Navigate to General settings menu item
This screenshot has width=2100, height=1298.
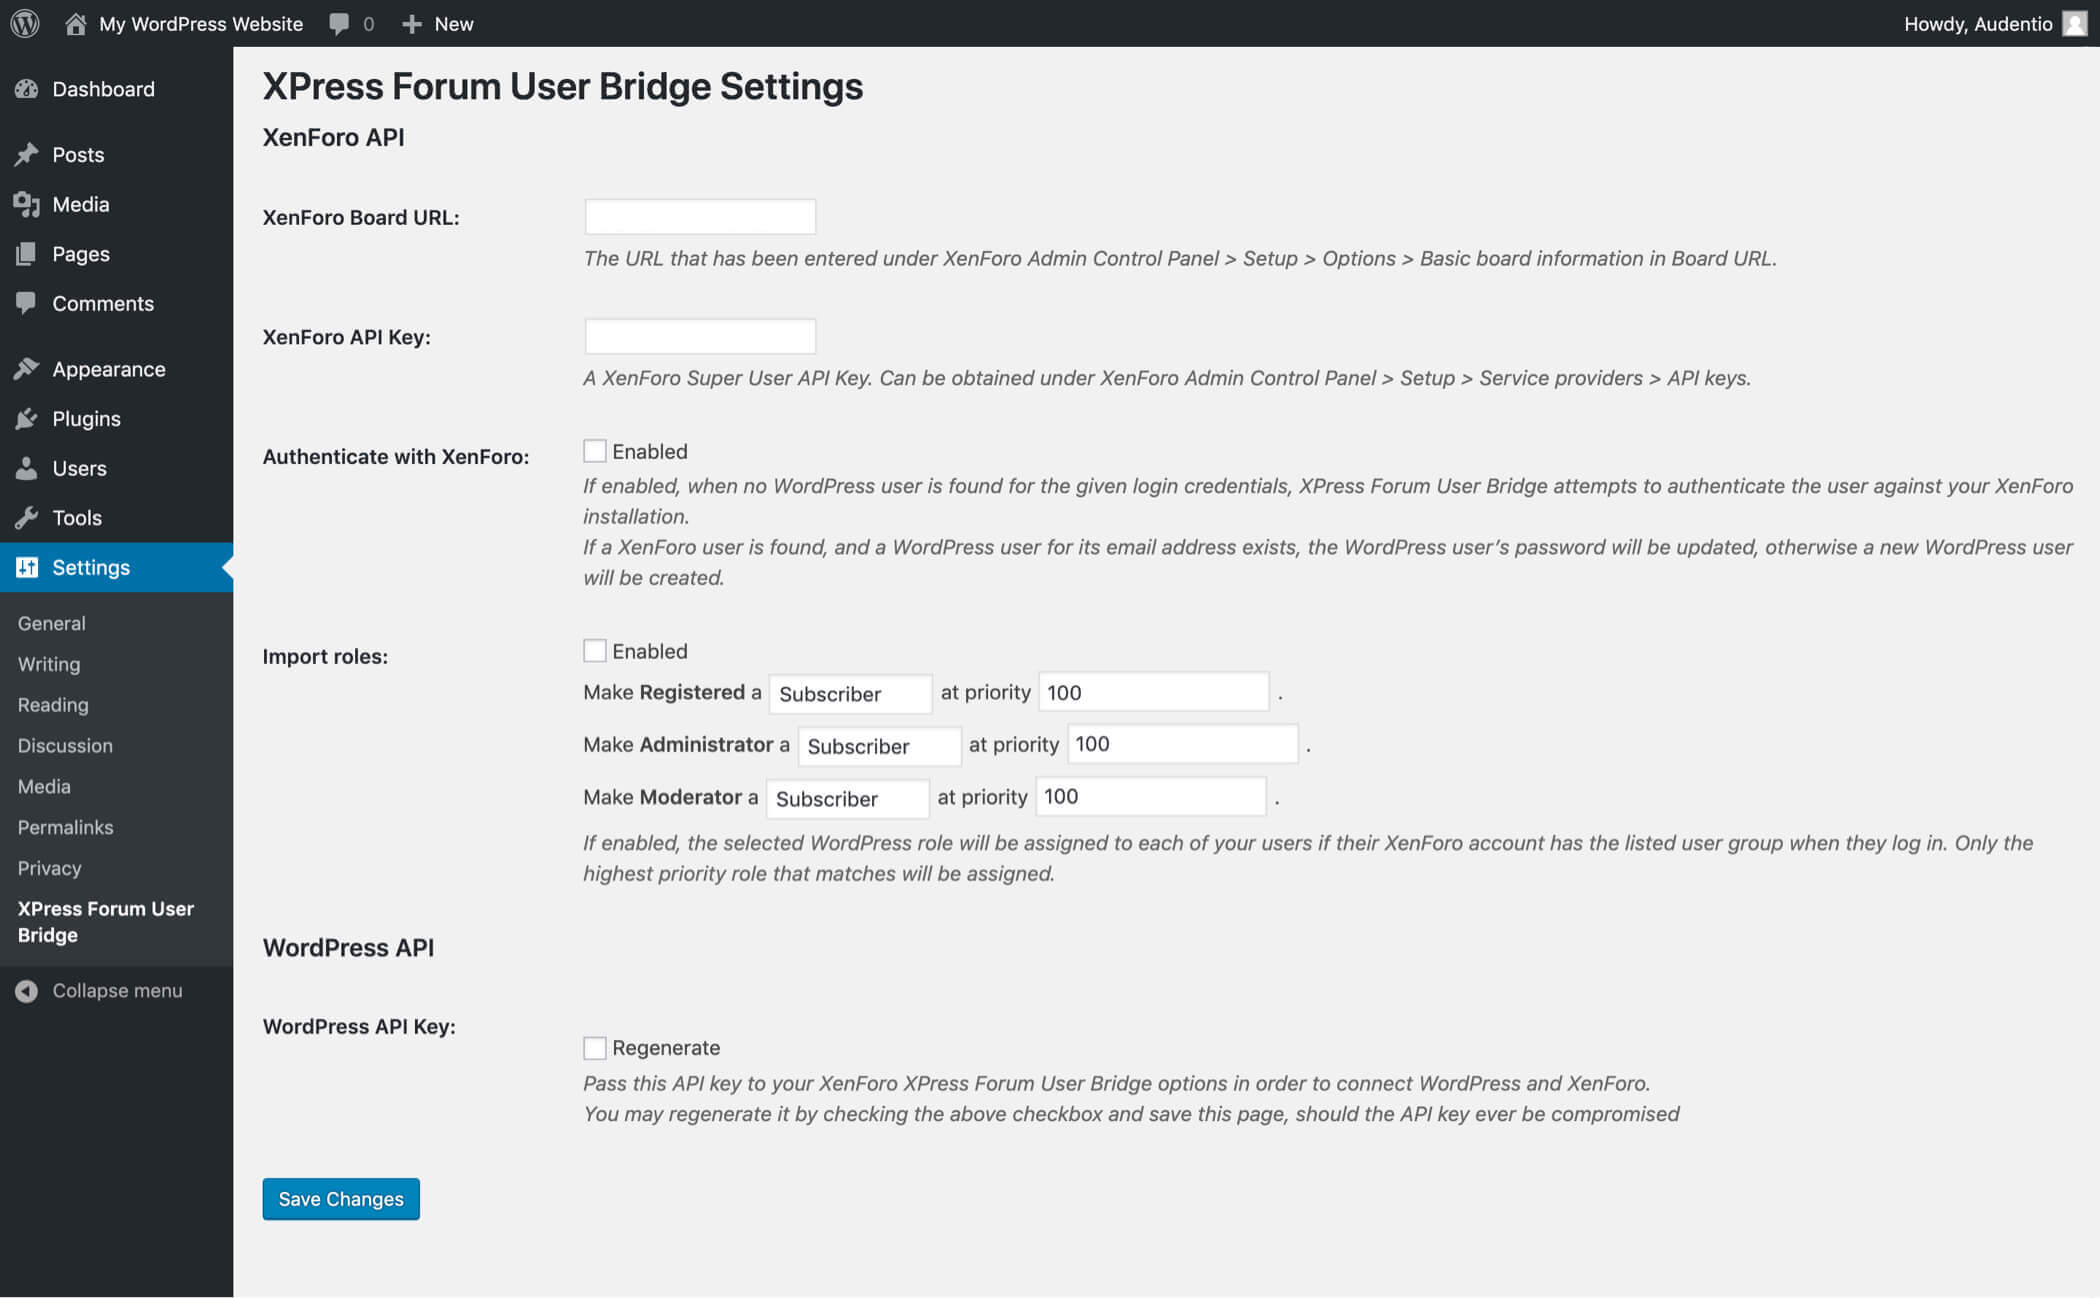[x=51, y=623]
